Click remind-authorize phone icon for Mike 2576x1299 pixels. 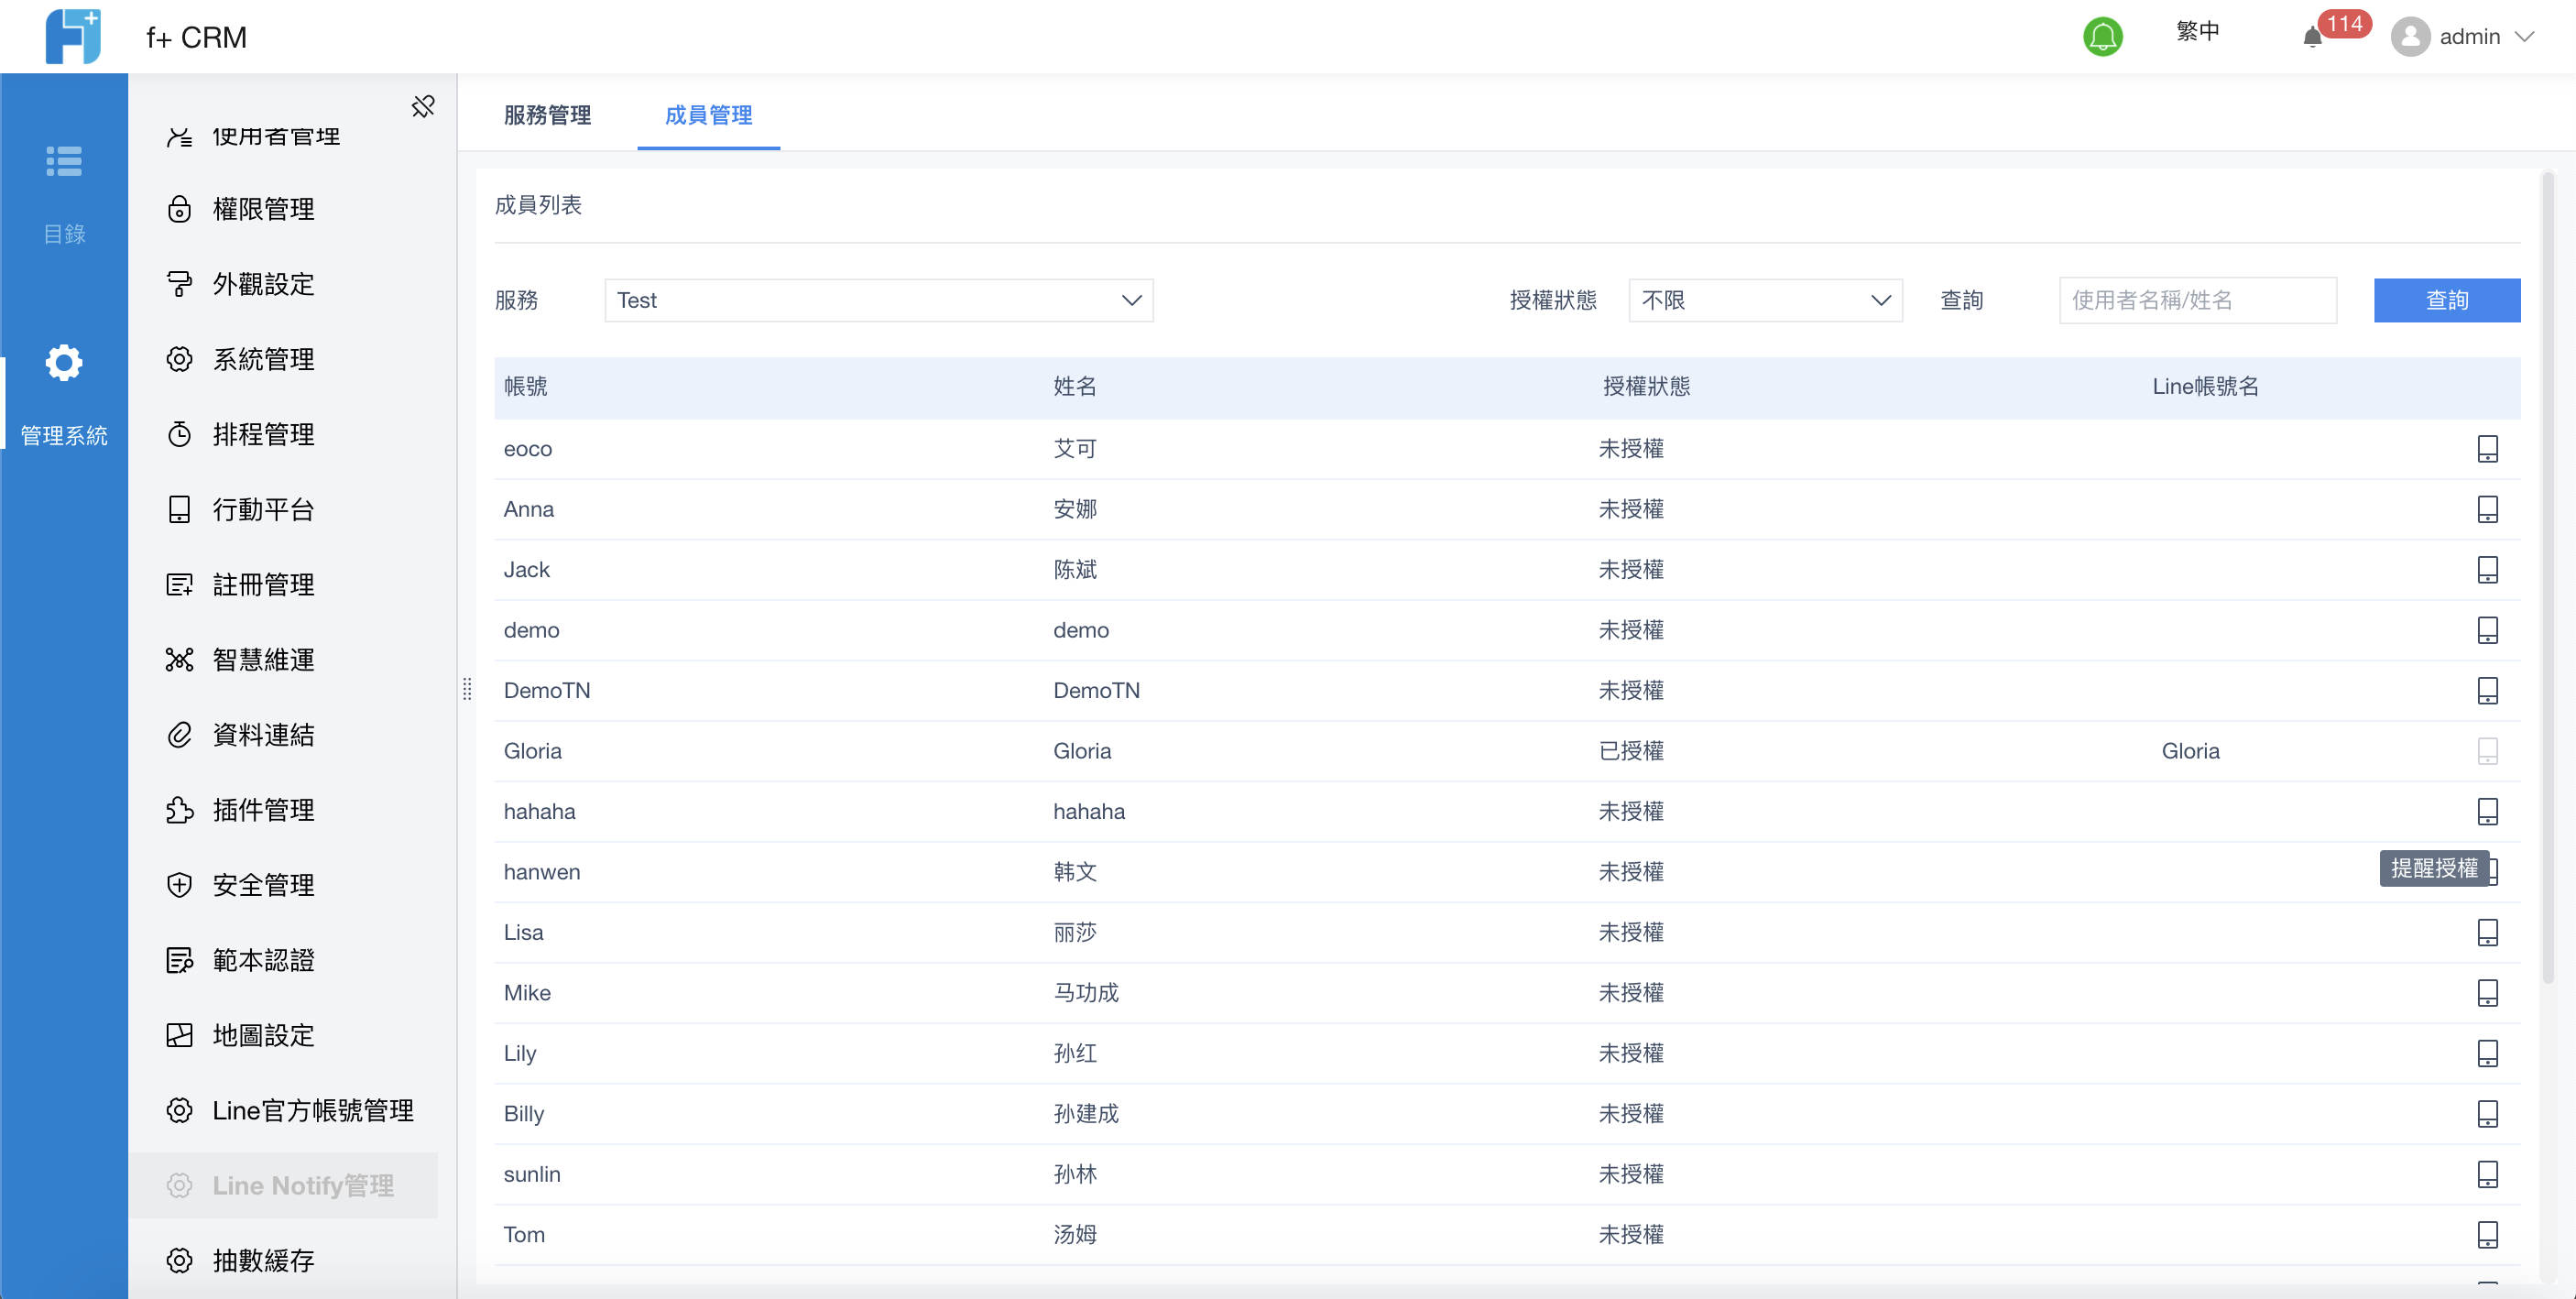click(2487, 993)
